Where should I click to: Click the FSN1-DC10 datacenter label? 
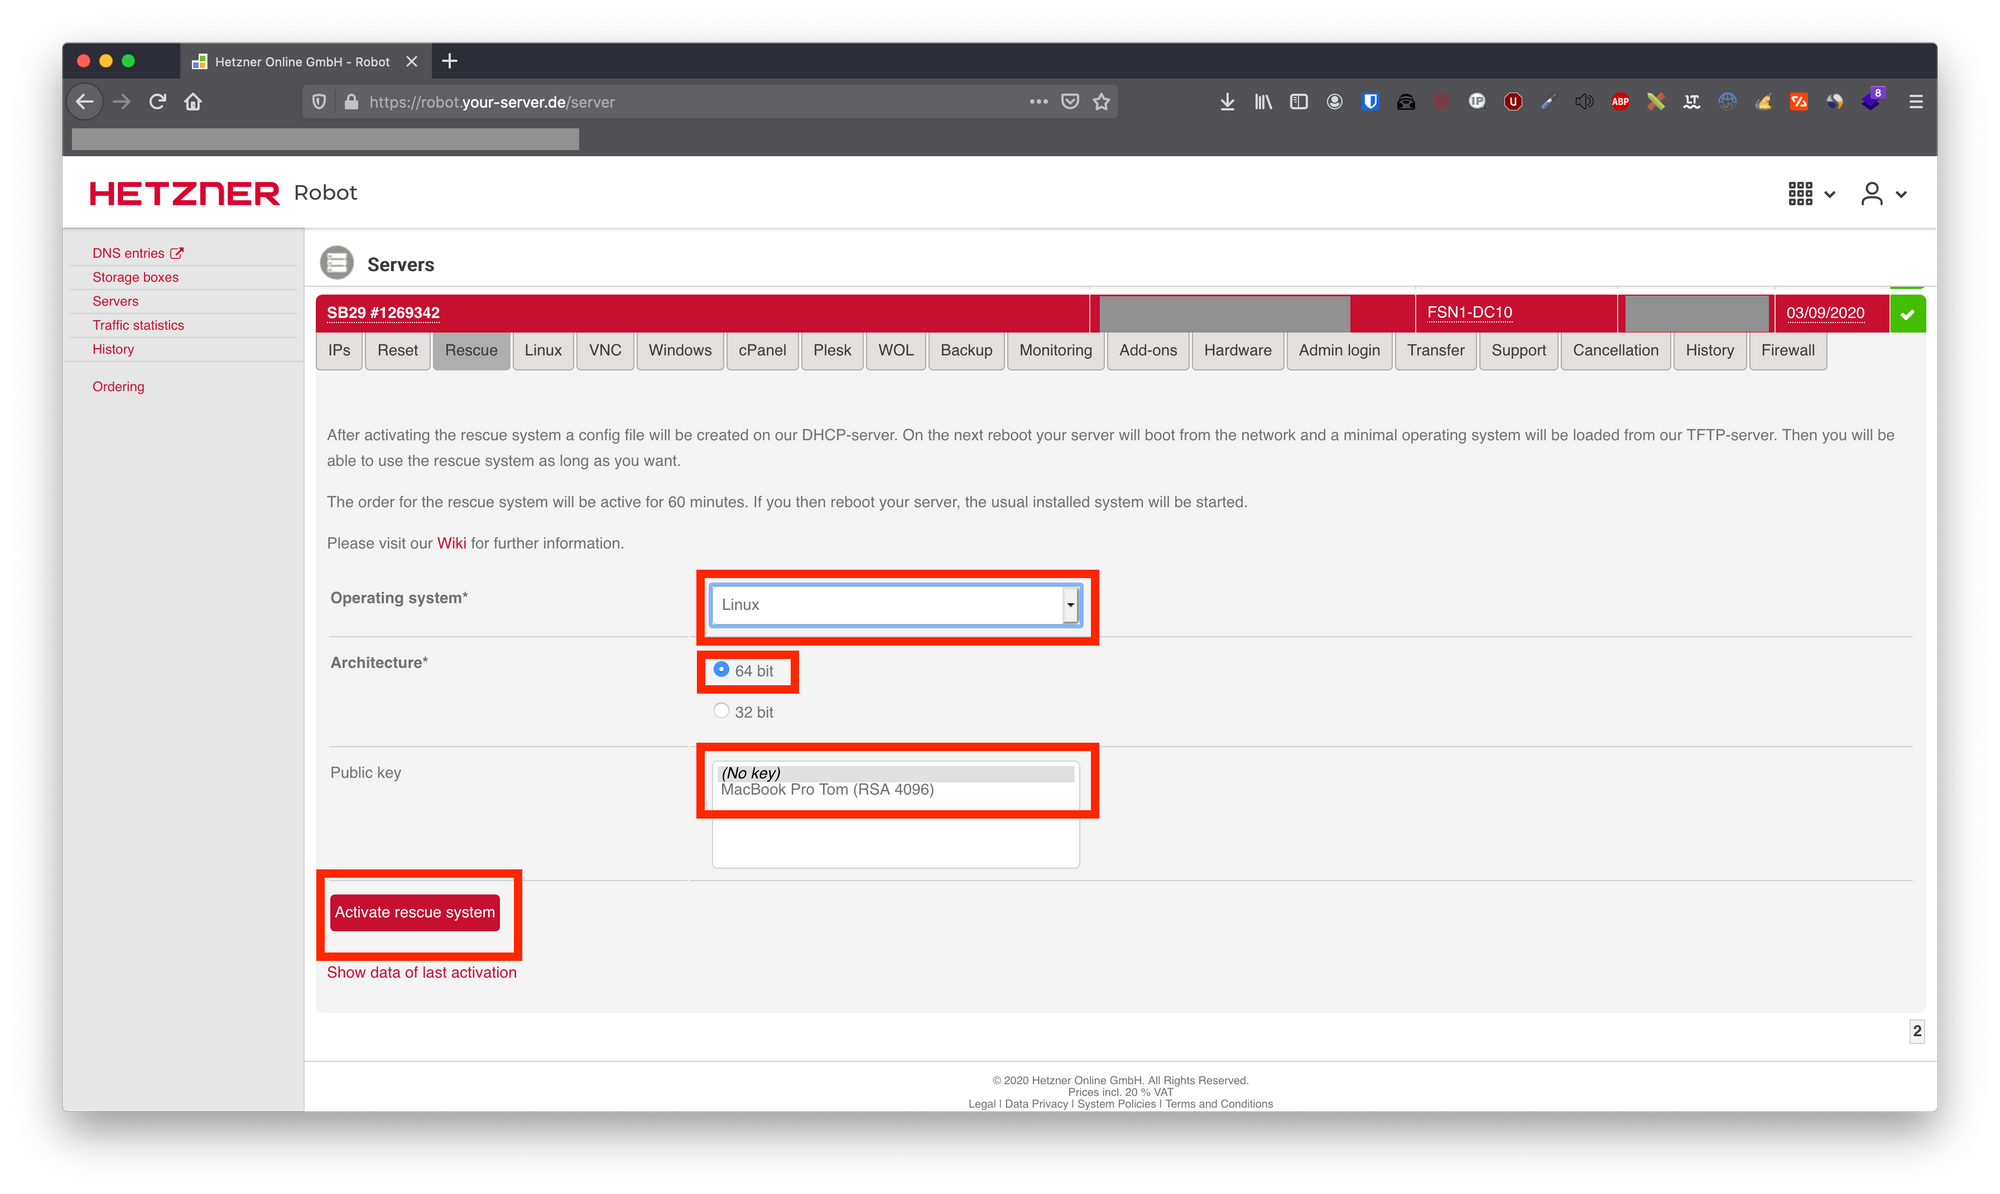pos(1469,313)
